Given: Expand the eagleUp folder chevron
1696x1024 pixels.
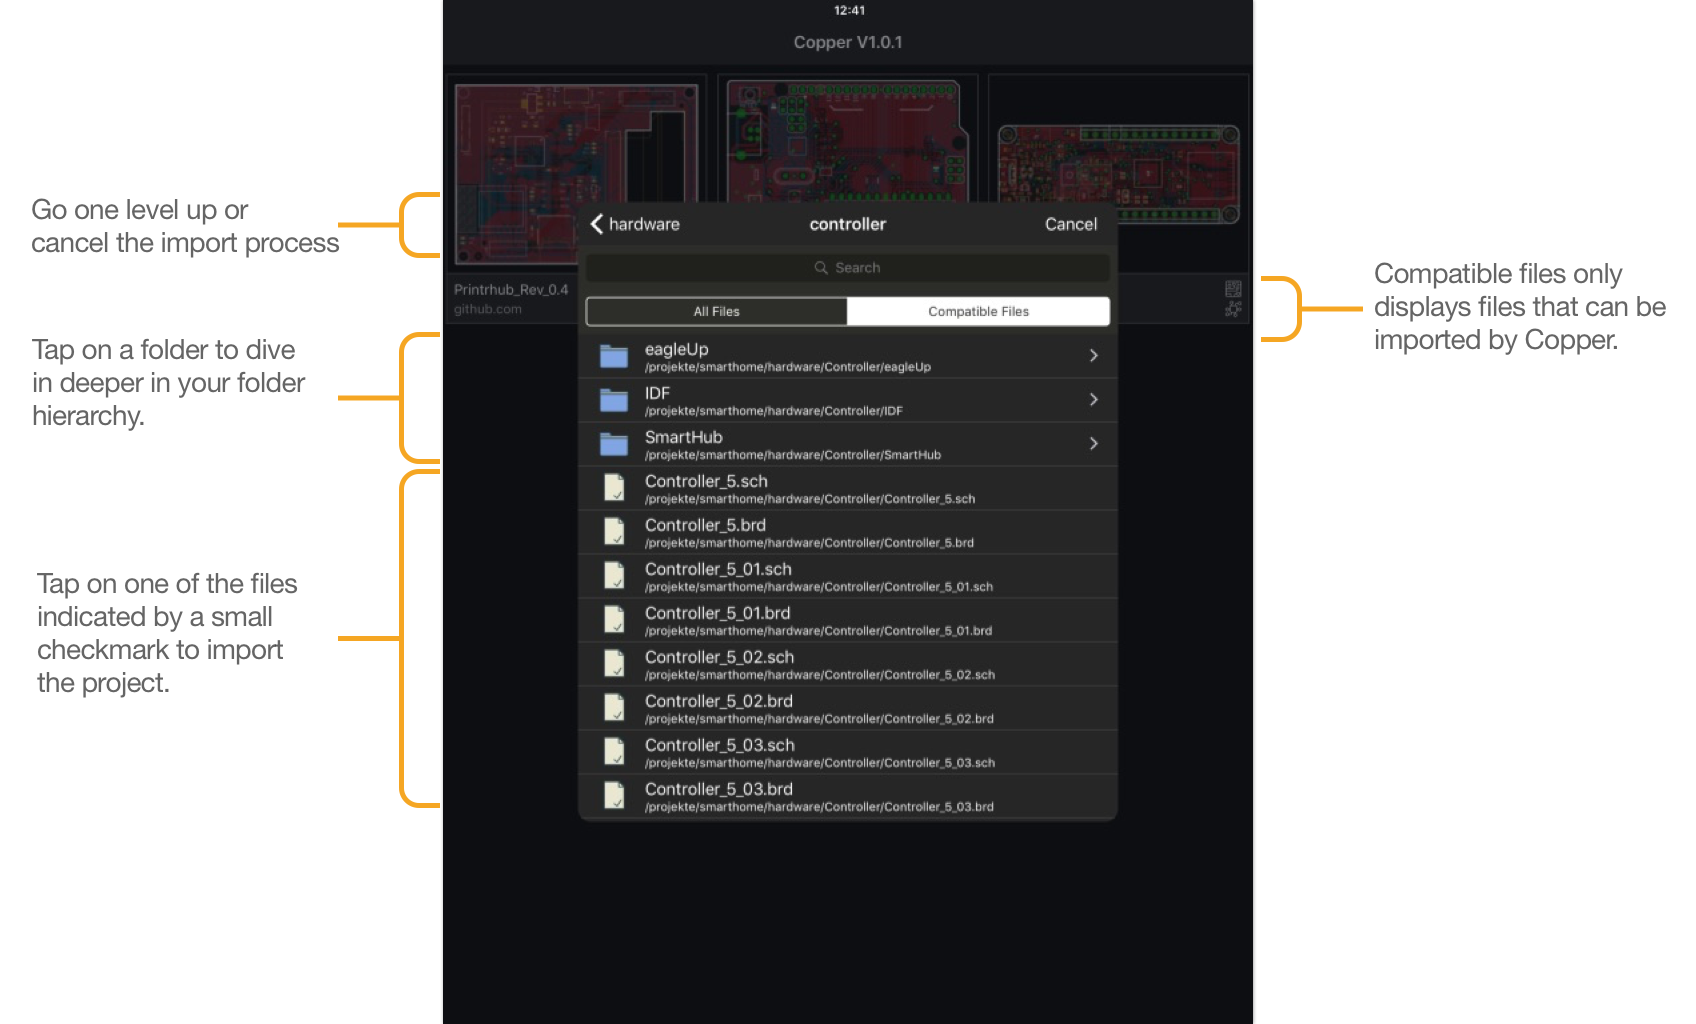Looking at the screenshot, I should tap(1093, 356).
